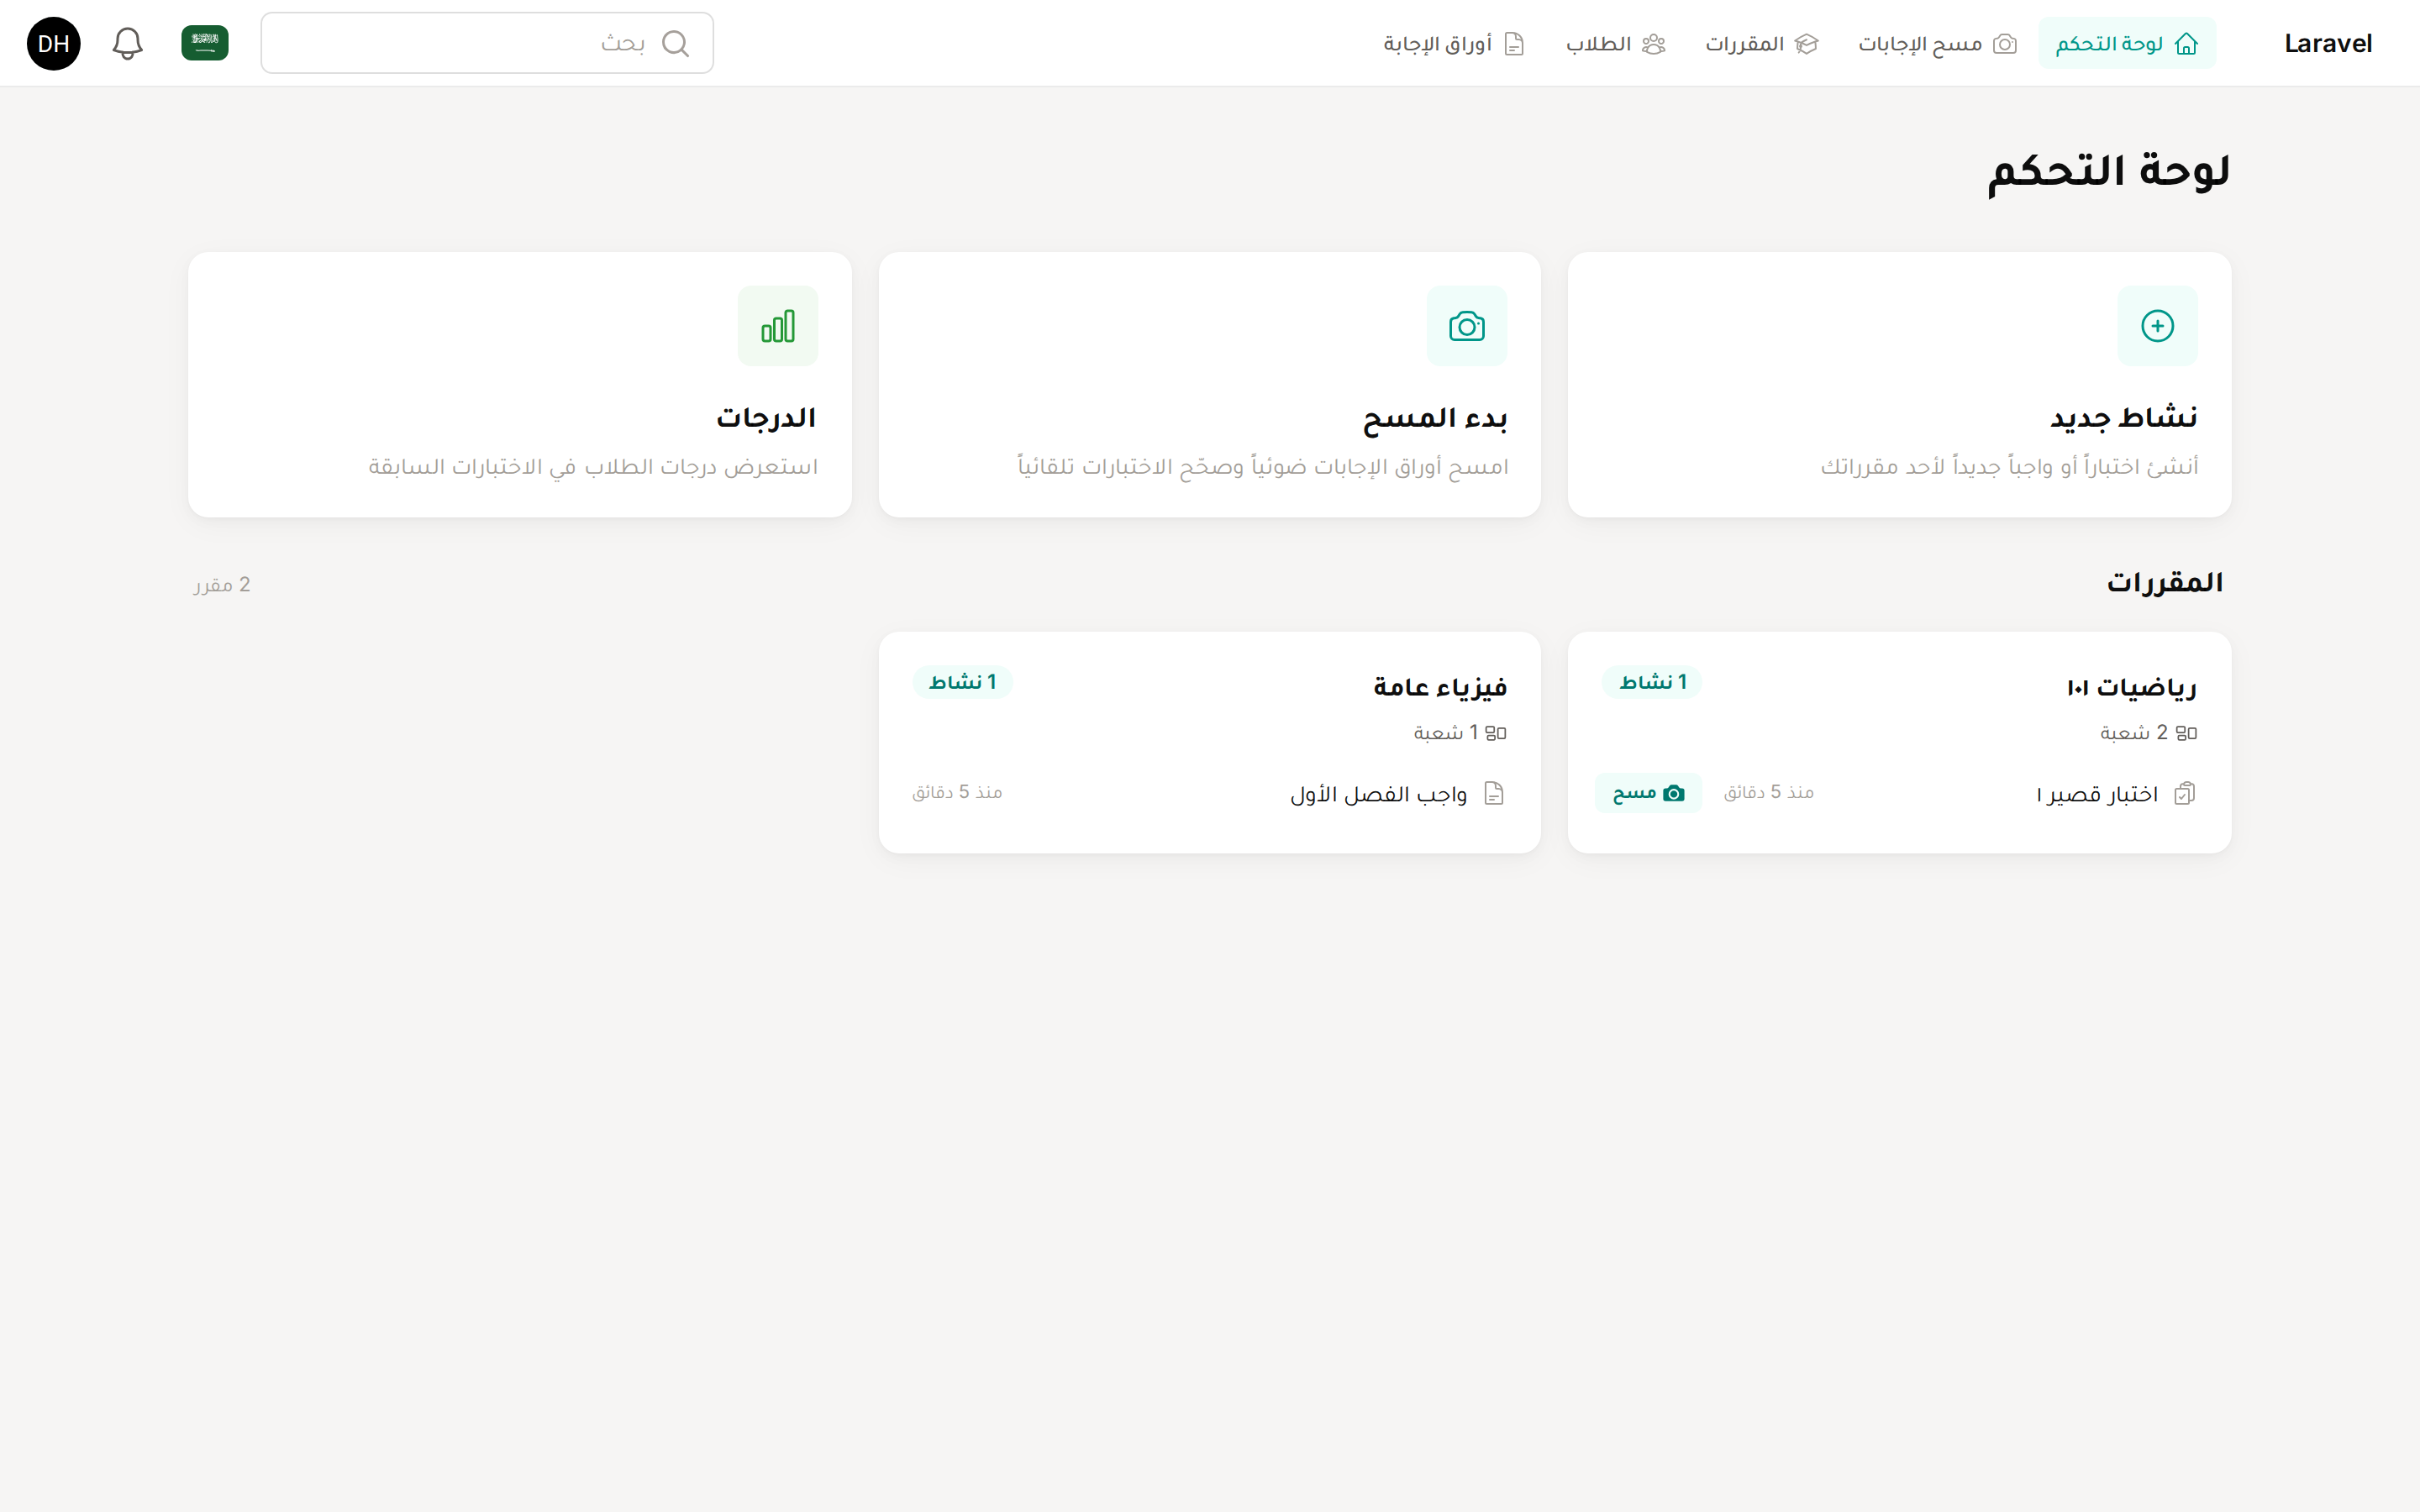
Task: Open مسح الإجابات nav item
Action: (1938, 43)
